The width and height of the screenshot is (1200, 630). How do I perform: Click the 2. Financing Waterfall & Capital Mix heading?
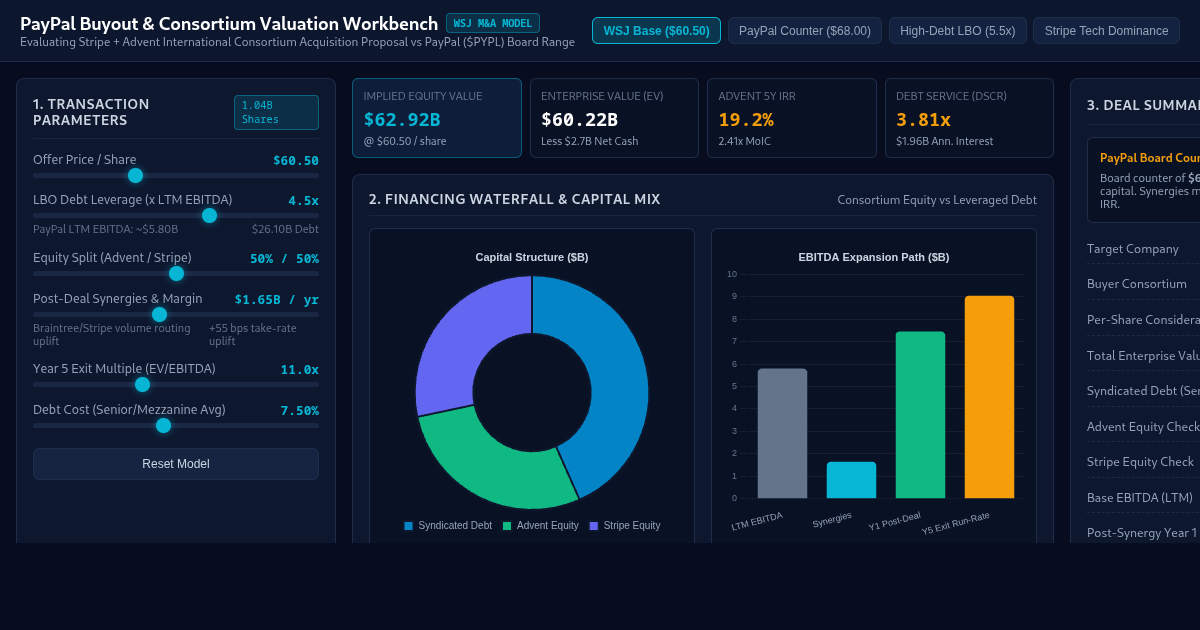514,199
